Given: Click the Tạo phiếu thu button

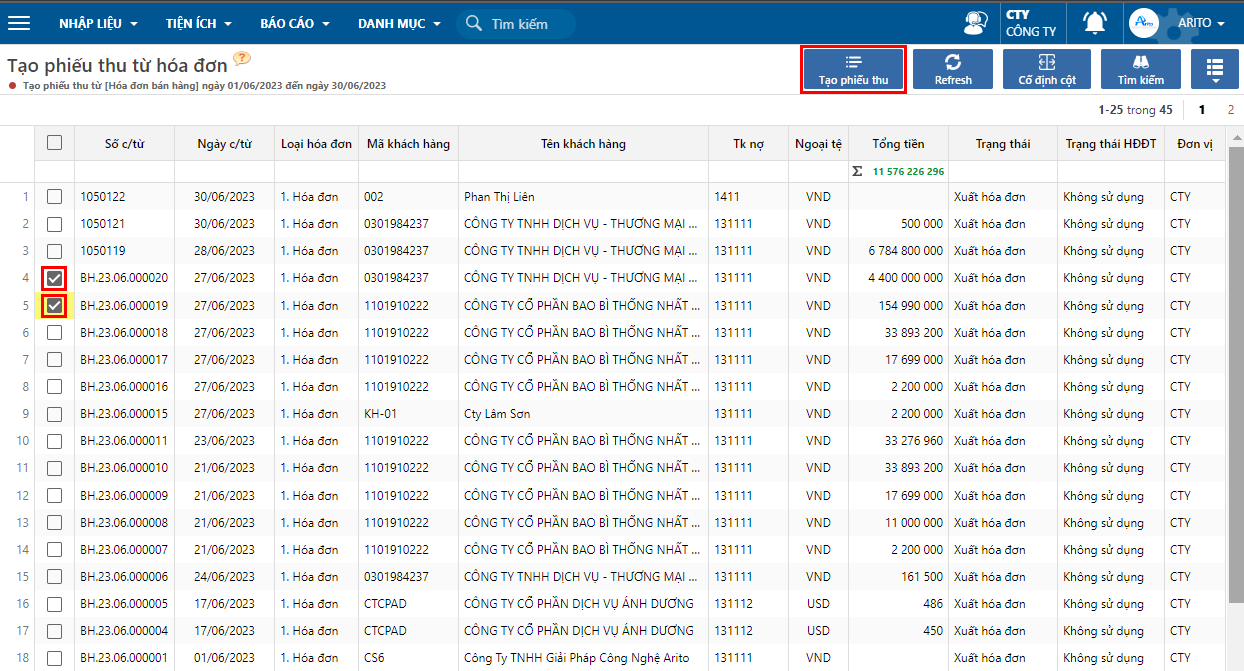Looking at the screenshot, I should (x=853, y=69).
